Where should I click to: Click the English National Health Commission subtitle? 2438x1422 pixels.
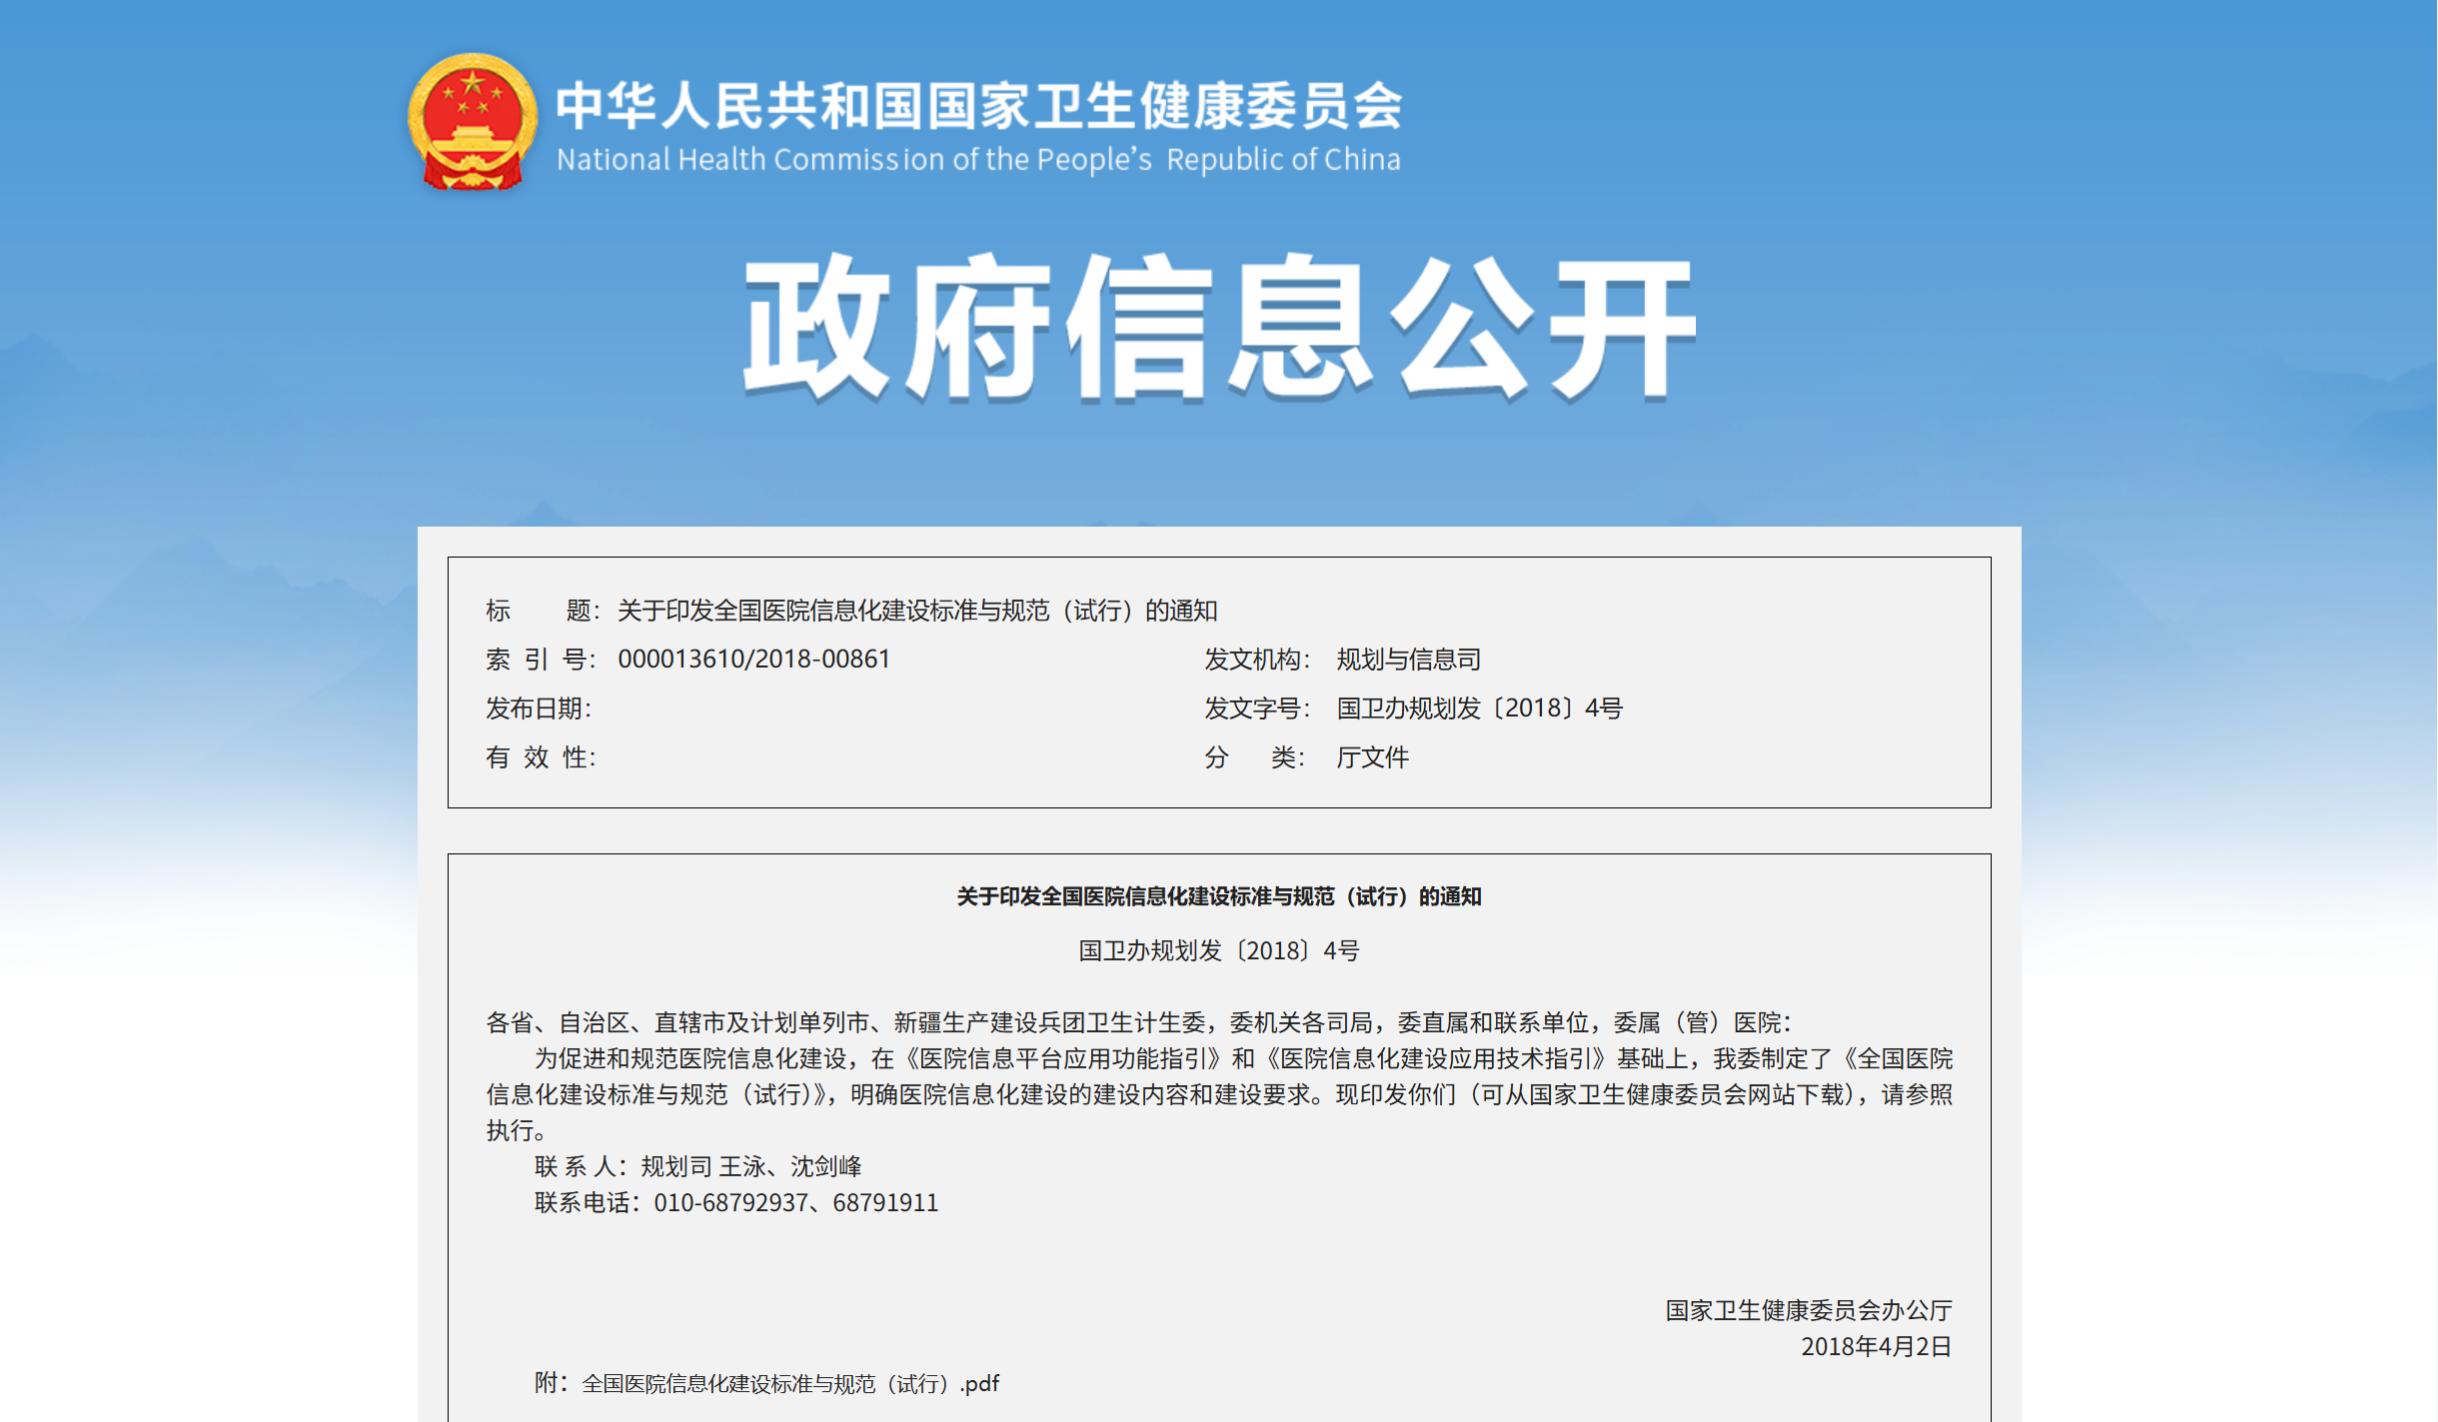click(x=978, y=160)
